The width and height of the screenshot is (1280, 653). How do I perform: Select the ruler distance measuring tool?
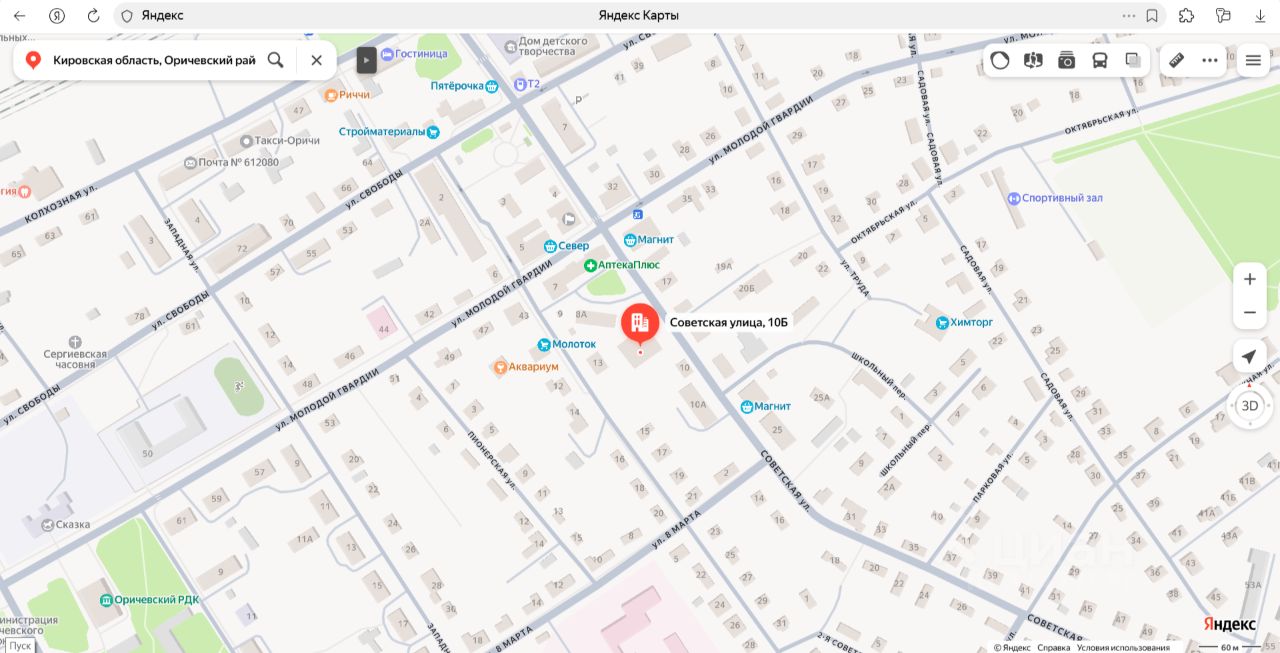tap(1176, 60)
